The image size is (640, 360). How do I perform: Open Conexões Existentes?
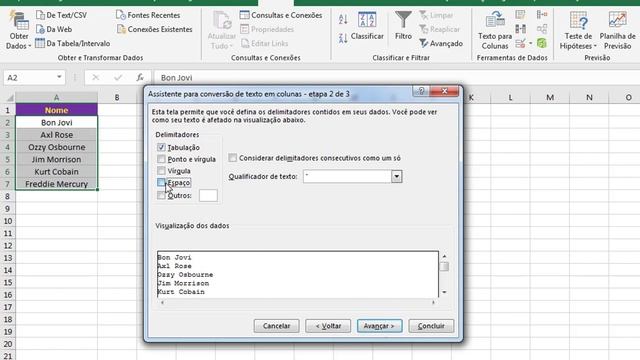click(155, 29)
